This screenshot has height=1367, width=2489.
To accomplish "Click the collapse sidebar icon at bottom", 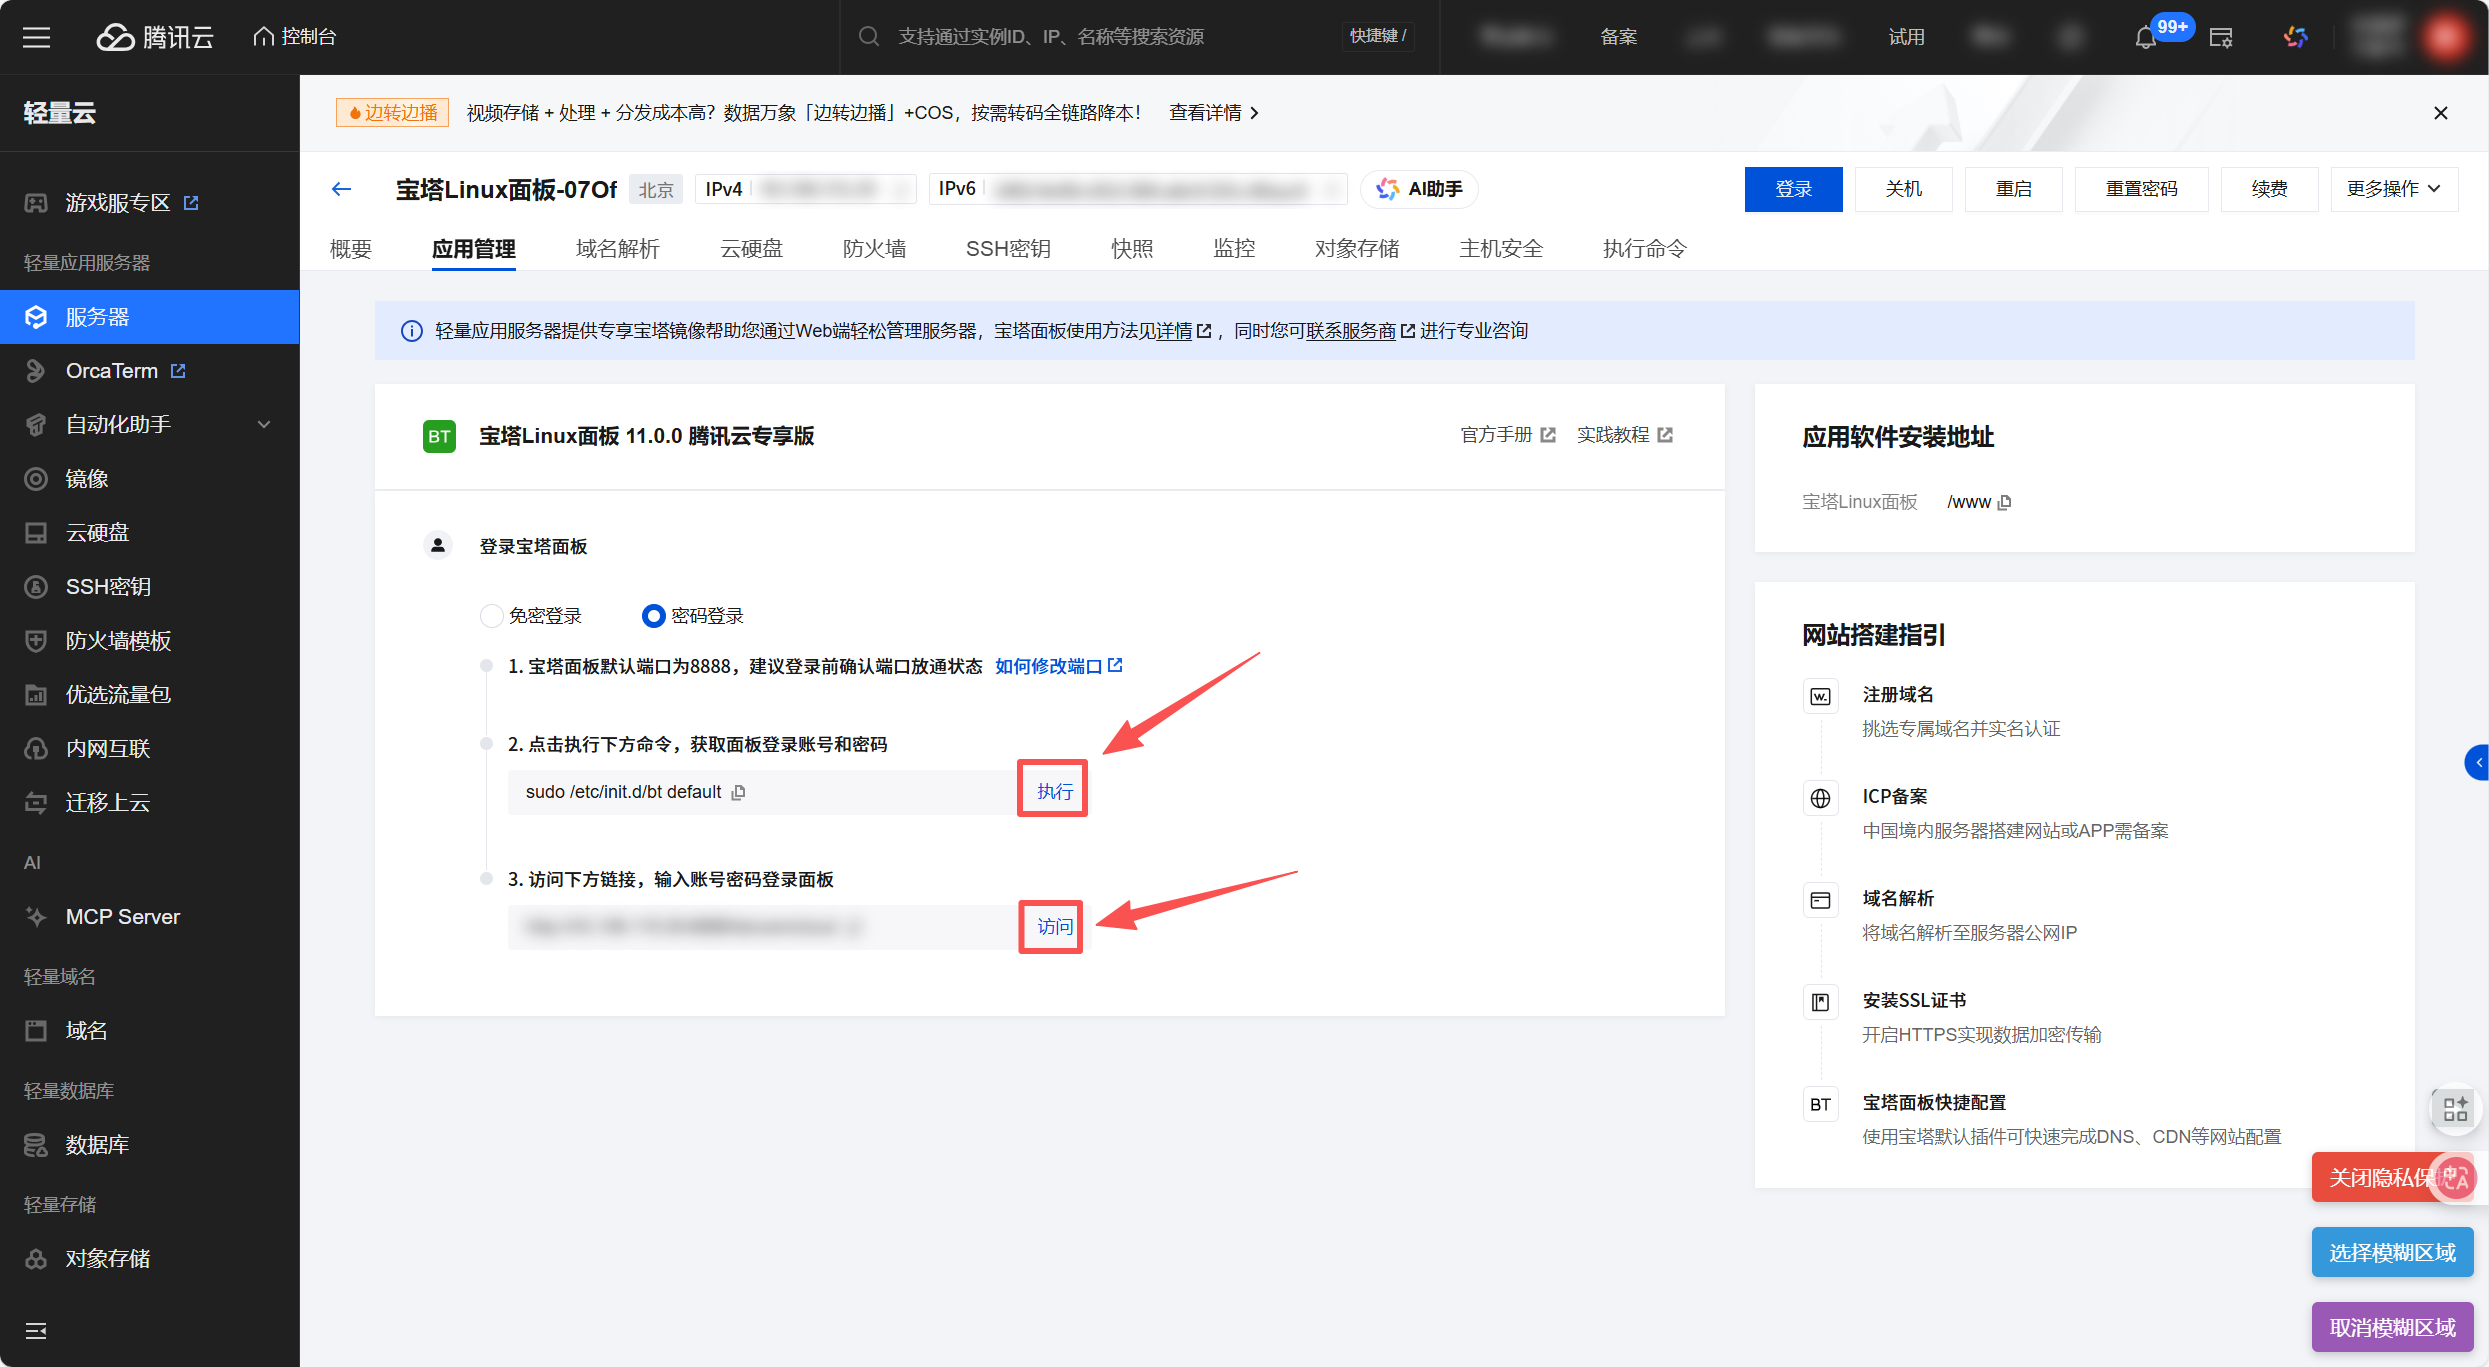I will [x=36, y=1330].
